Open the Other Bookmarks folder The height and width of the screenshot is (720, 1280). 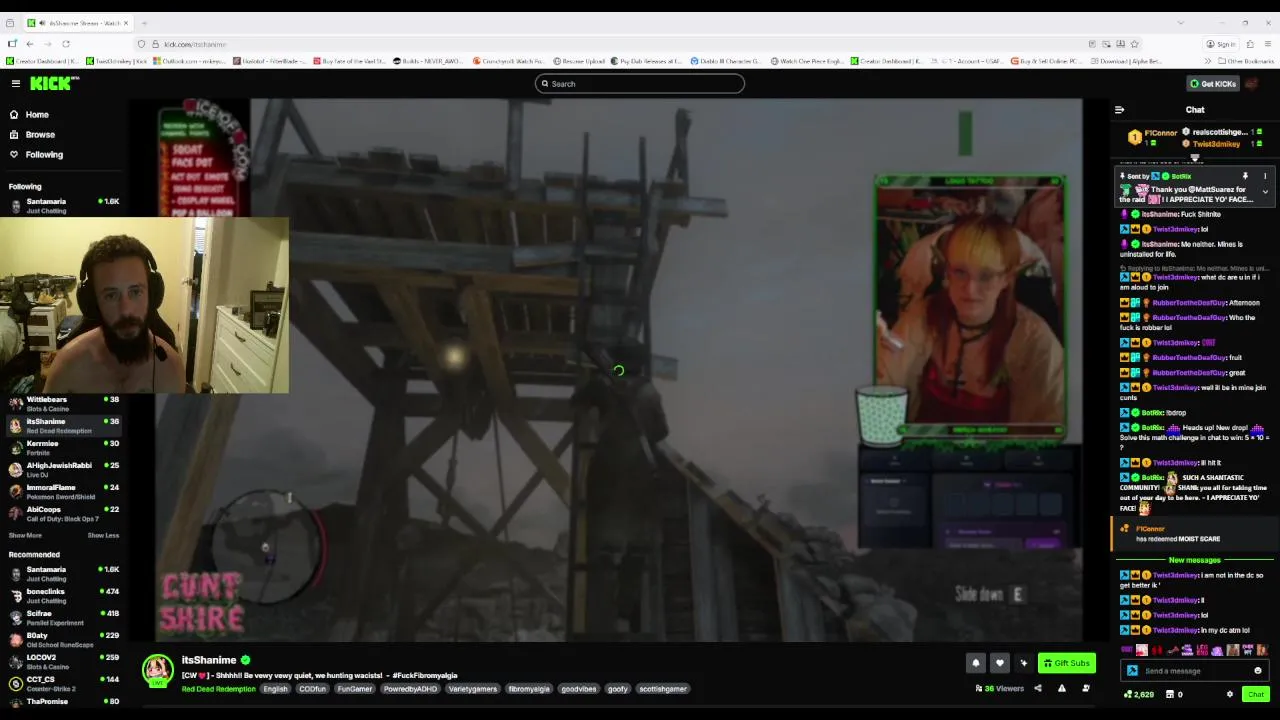tap(1246, 61)
